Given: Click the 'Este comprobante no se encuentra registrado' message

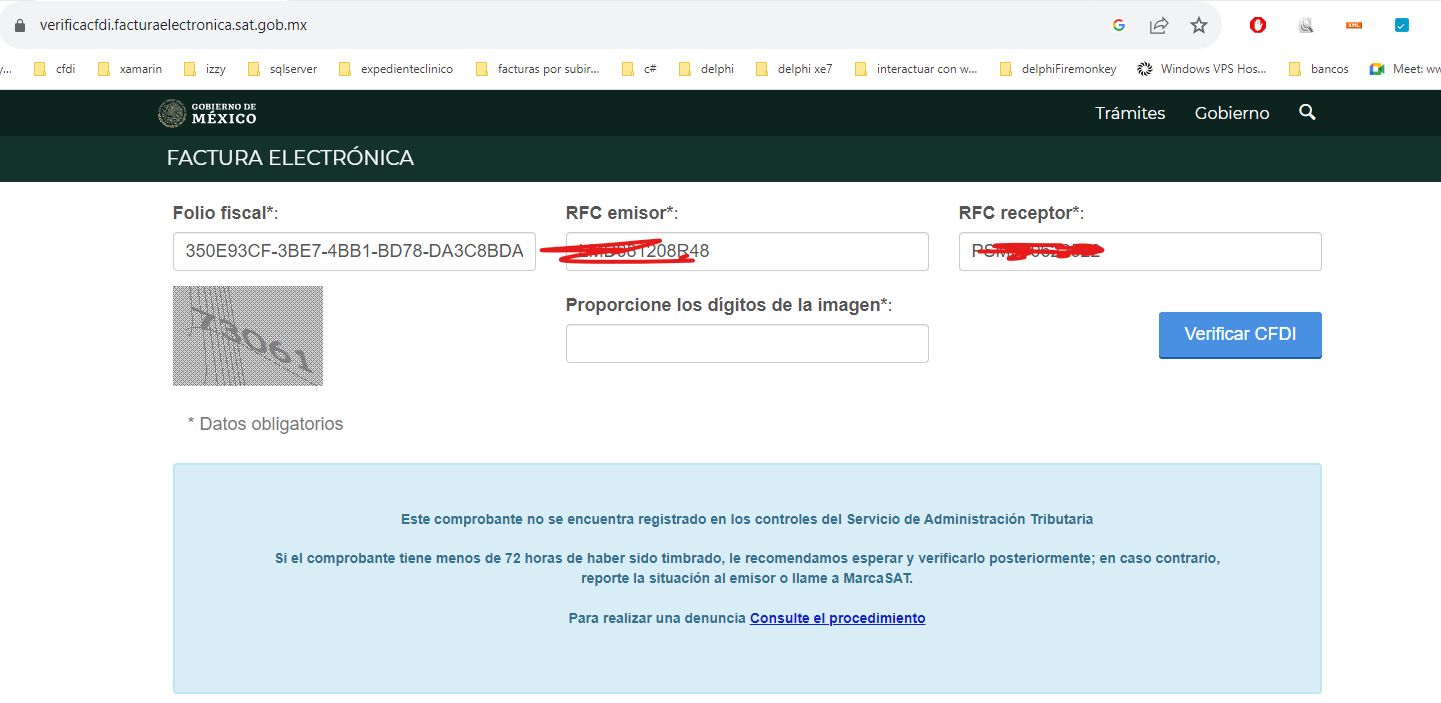Looking at the screenshot, I should coord(747,519).
